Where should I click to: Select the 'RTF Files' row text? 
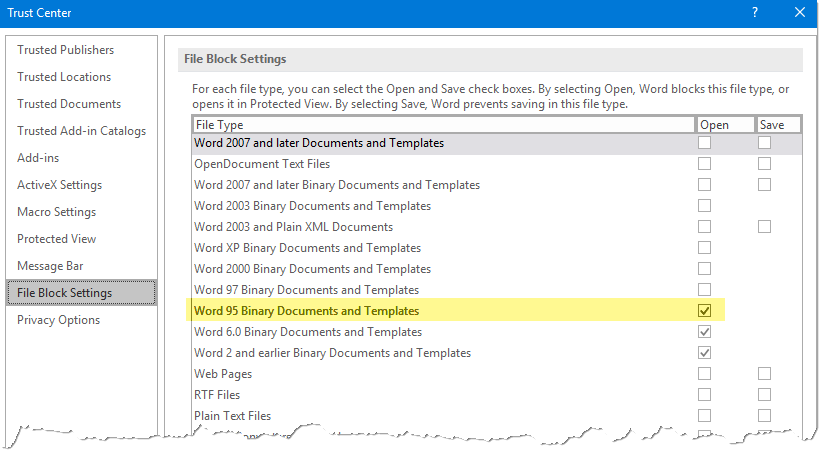[217, 395]
